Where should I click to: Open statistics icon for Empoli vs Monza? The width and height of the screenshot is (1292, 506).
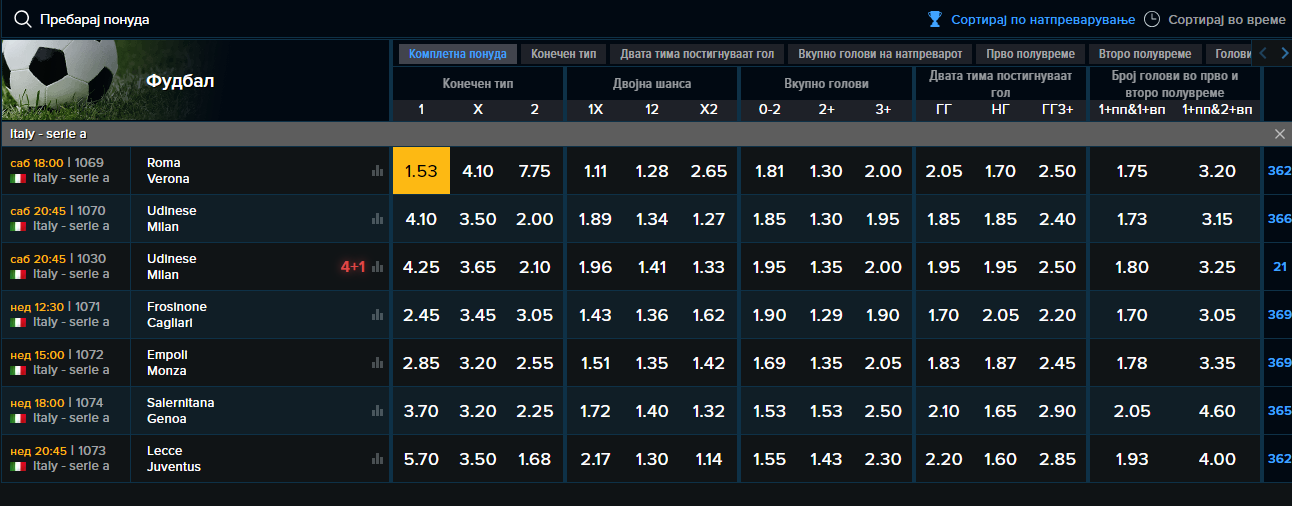point(377,363)
